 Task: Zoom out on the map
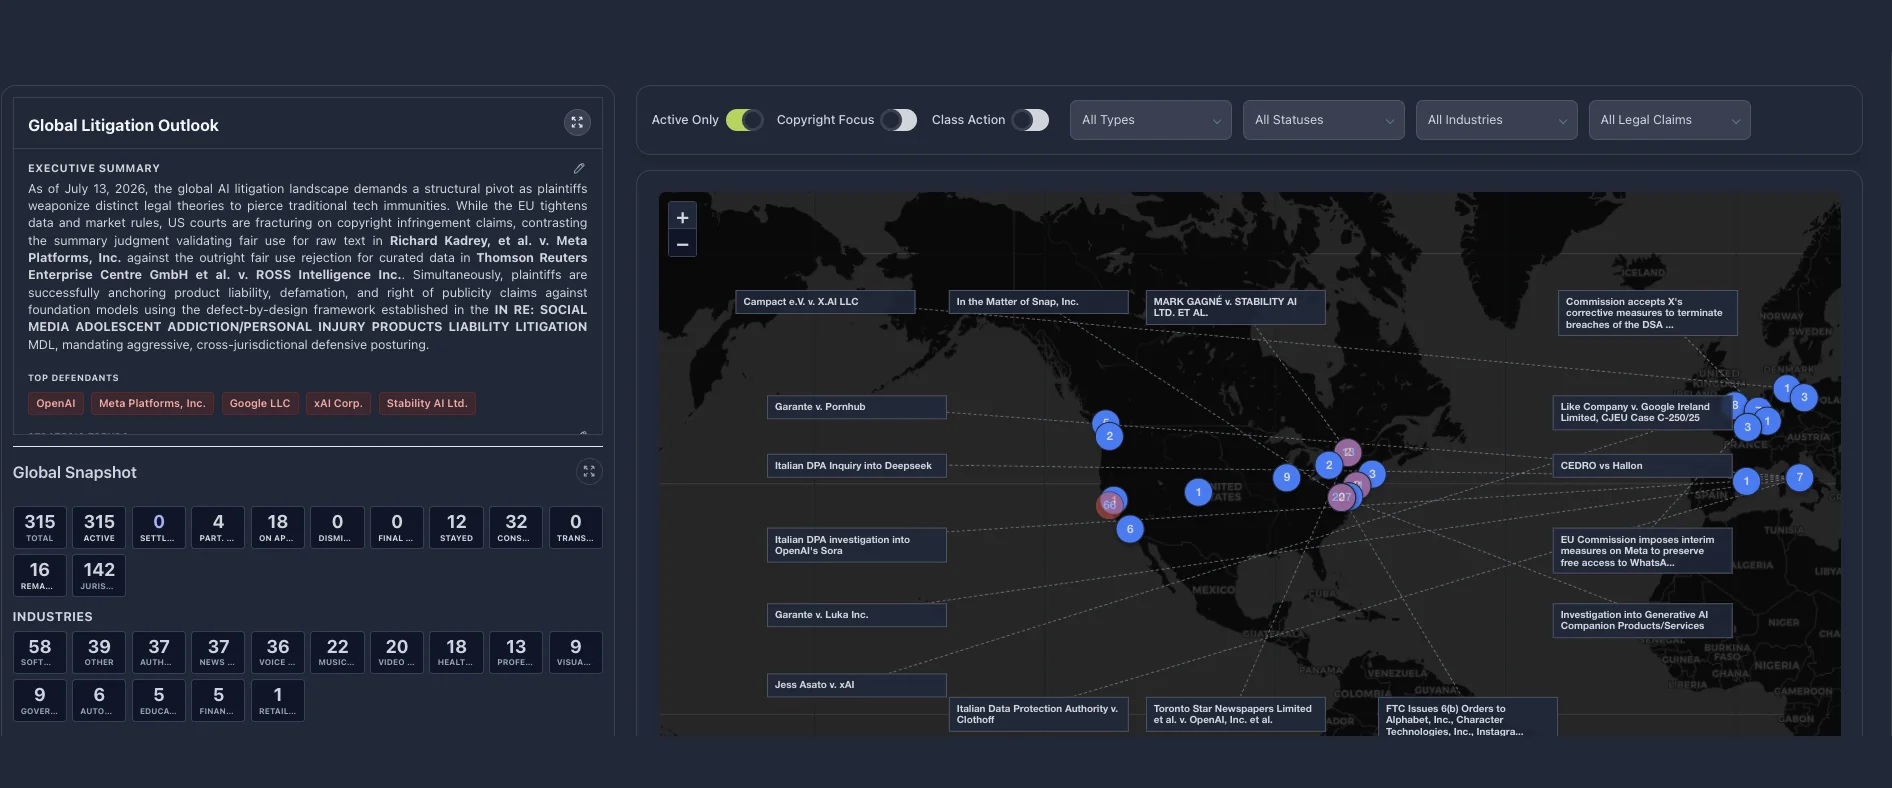(x=682, y=244)
